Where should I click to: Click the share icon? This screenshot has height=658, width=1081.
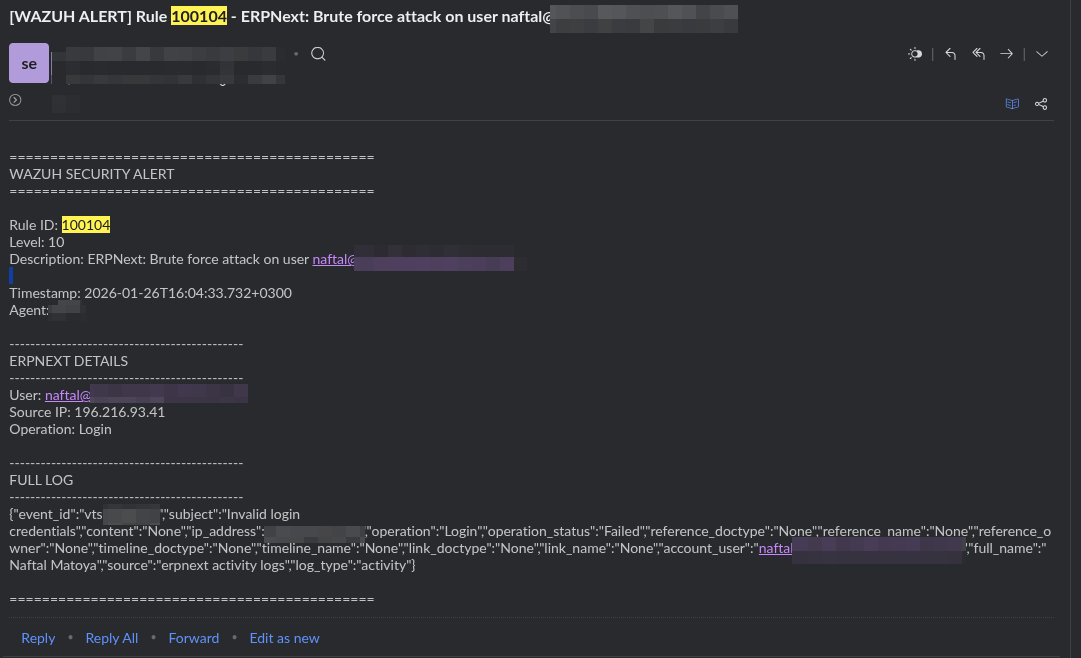(1041, 104)
